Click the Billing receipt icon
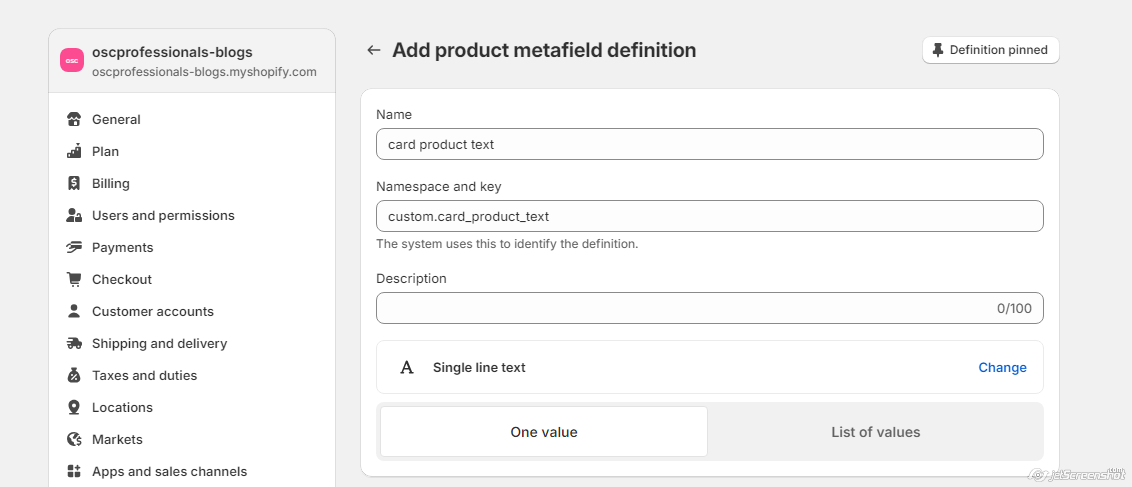The image size is (1132, 487). tap(74, 183)
